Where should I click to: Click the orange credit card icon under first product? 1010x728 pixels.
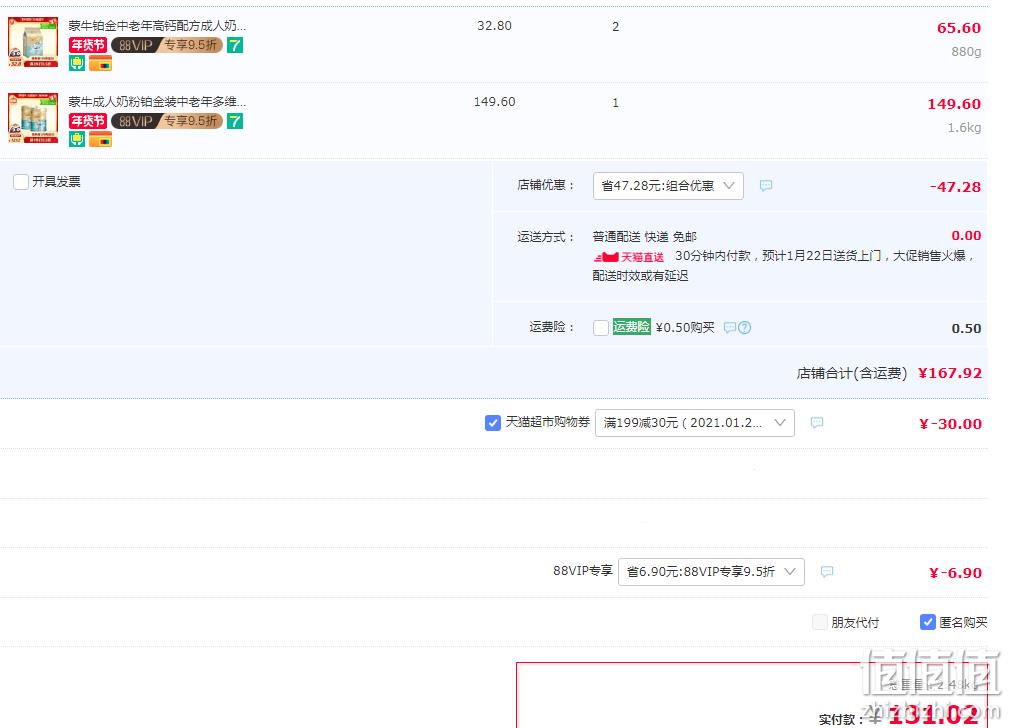(100, 64)
